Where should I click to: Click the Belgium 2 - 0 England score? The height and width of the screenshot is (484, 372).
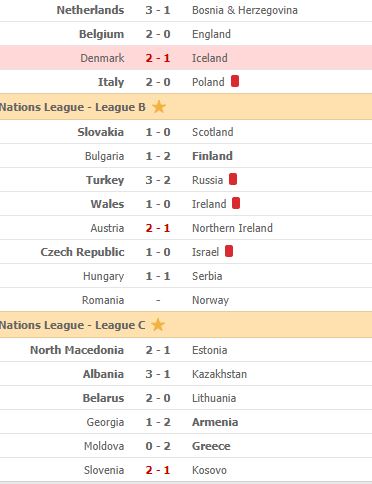tap(158, 34)
